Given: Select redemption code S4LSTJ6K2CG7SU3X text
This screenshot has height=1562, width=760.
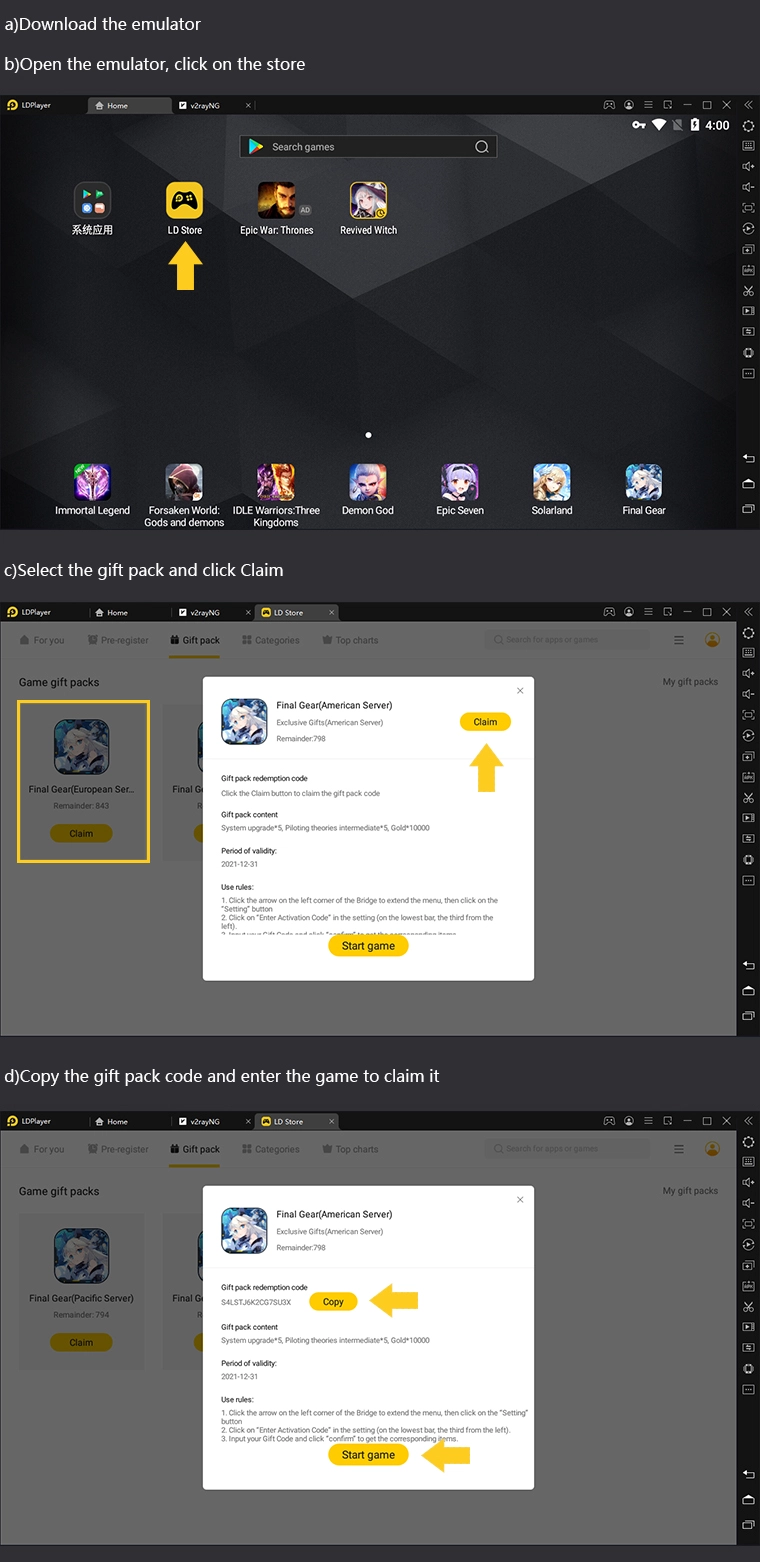Looking at the screenshot, I should [256, 1302].
